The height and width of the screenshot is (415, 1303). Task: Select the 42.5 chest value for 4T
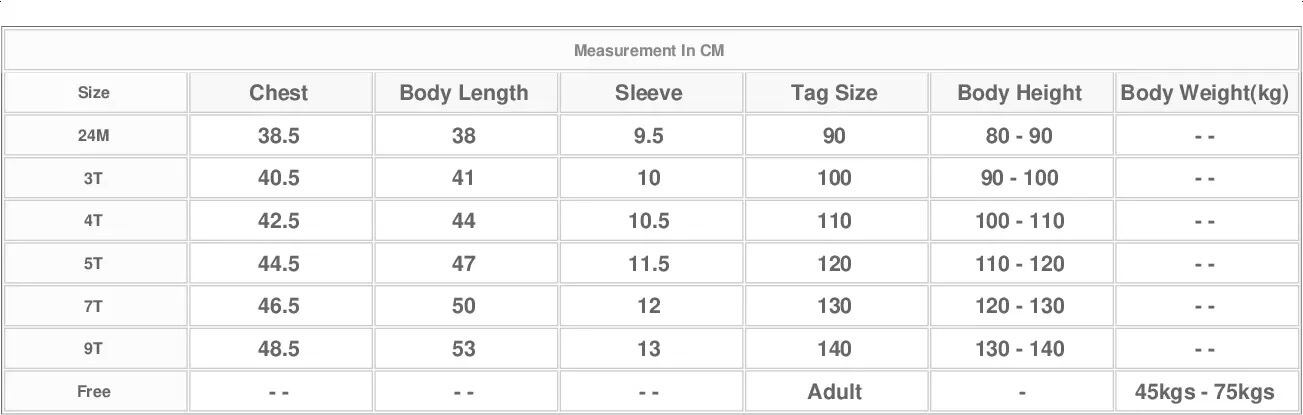[x=278, y=221]
